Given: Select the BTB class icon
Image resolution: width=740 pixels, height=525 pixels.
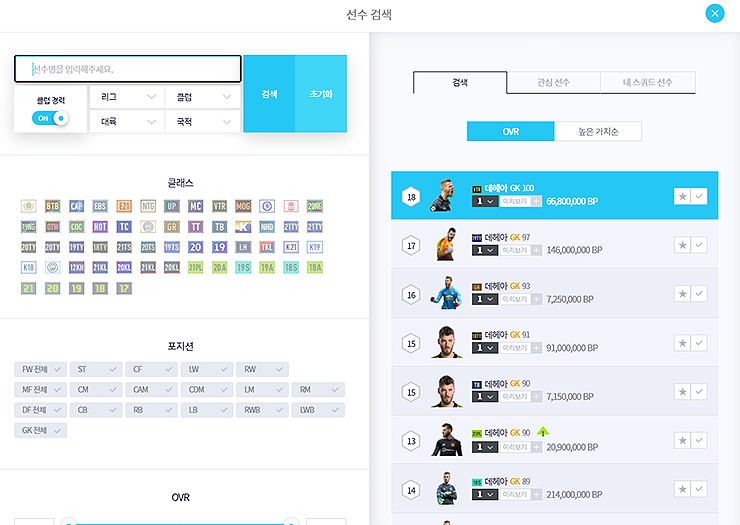Looking at the screenshot, I should 52,206.
